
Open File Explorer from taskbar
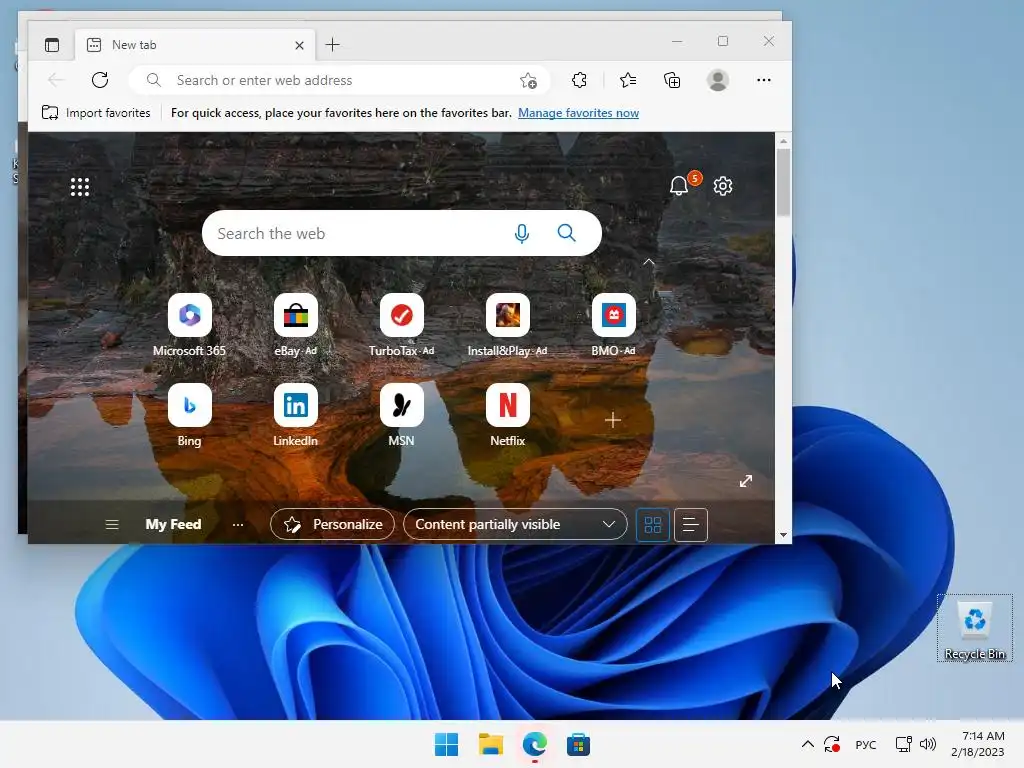click(490, 744)
